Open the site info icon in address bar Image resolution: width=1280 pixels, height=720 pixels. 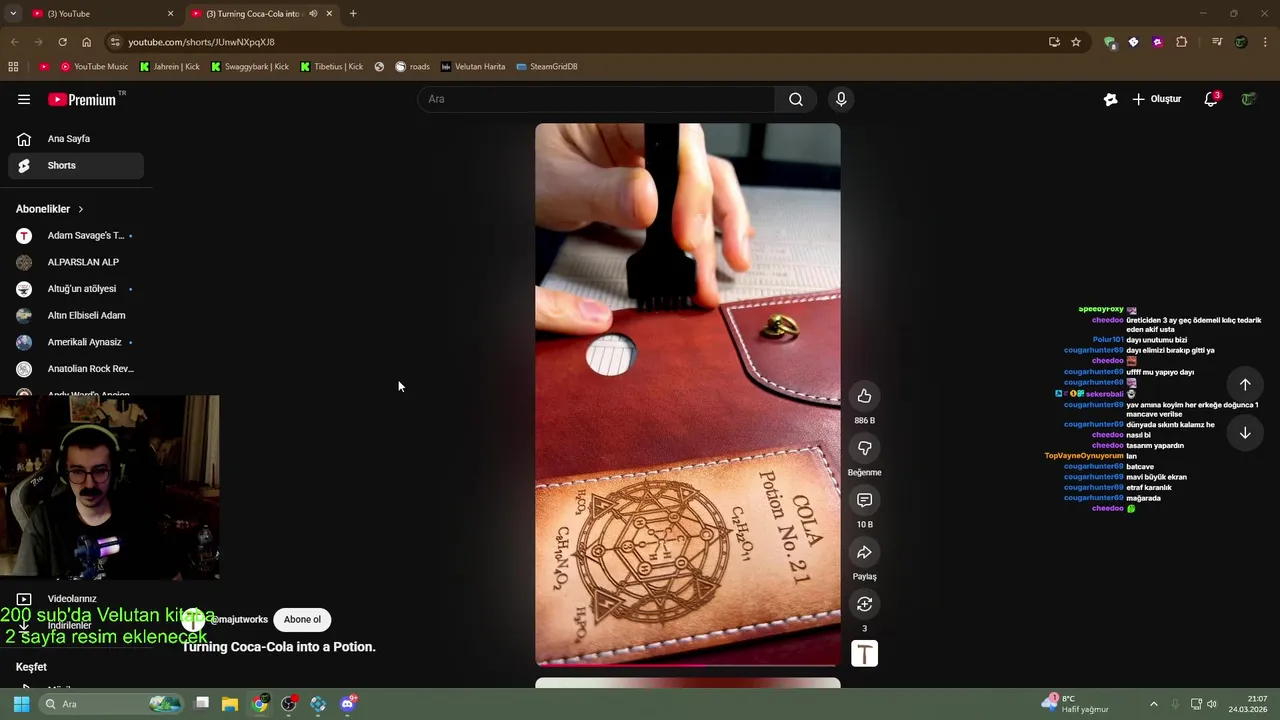coord(115,42)
